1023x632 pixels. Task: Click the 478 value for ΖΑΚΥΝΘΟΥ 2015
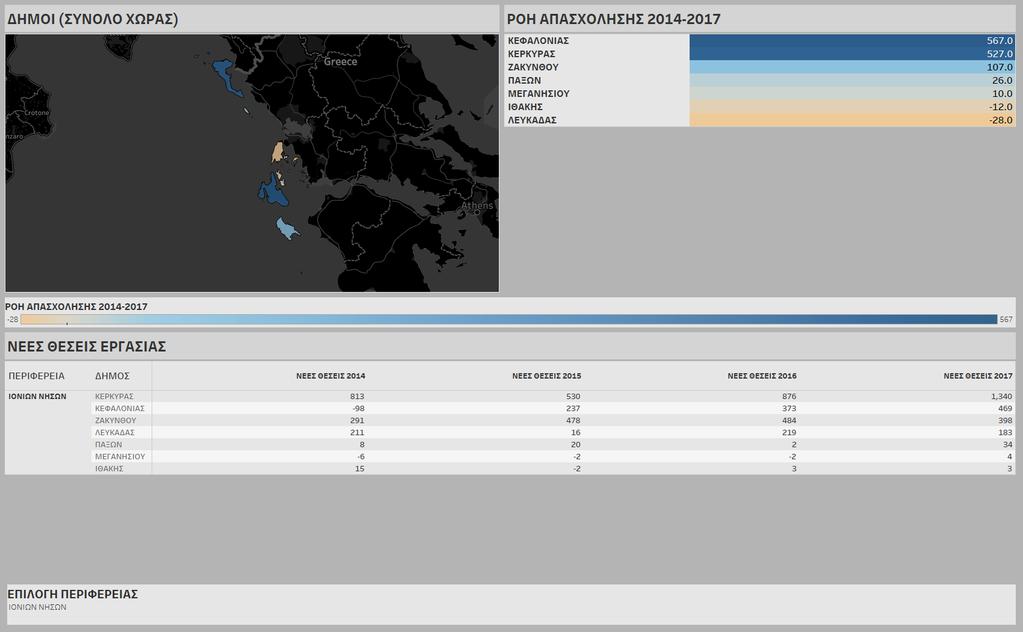tap(573, 420)
